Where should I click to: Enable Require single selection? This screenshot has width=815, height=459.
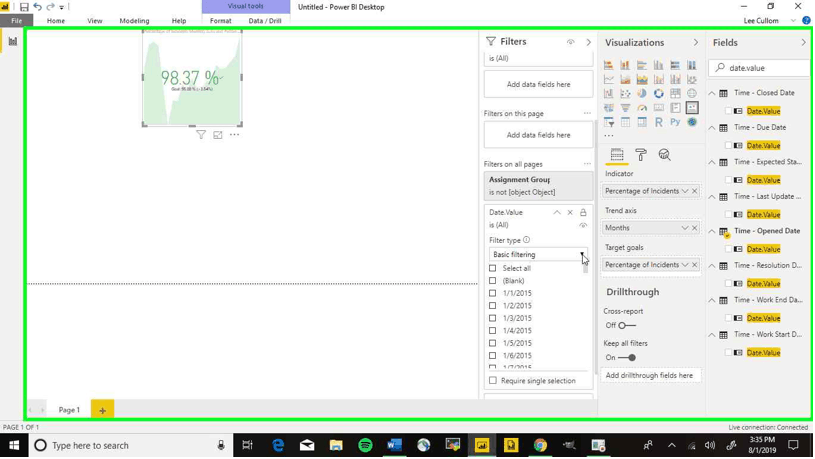point(493,381)
